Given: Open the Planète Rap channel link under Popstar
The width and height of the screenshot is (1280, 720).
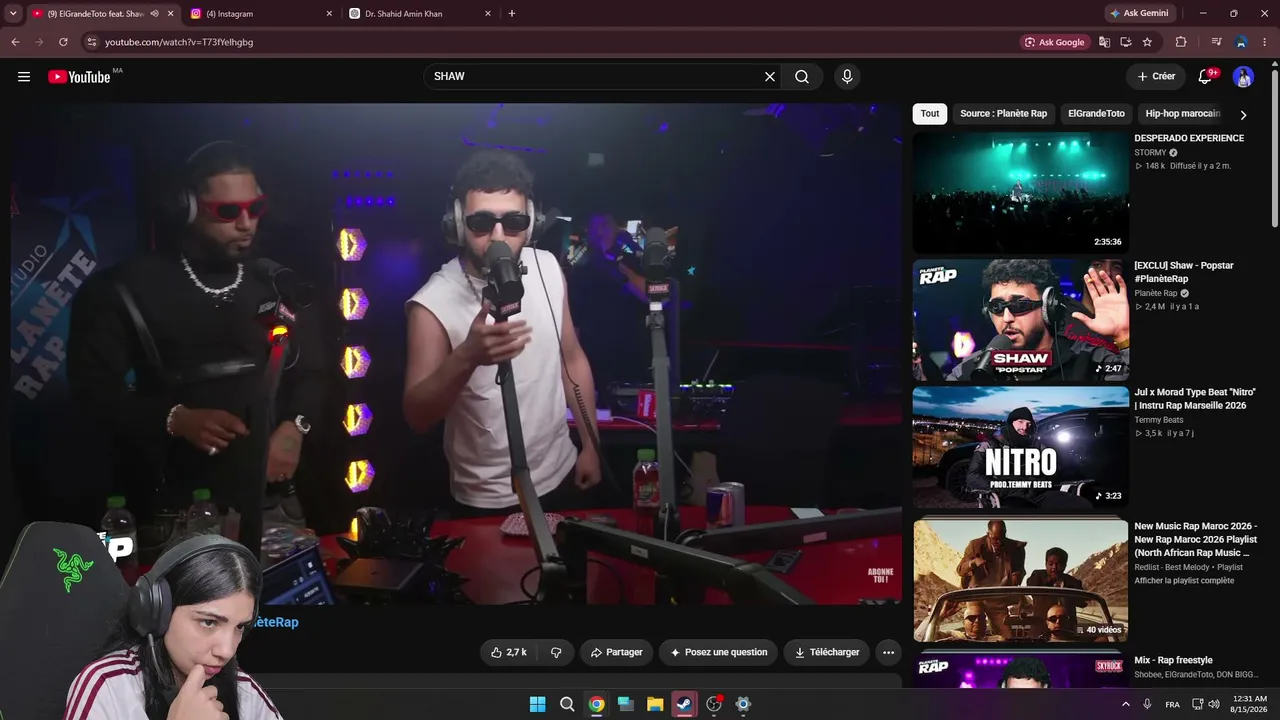Looking at the screenshot, I should pos(1156,294).
